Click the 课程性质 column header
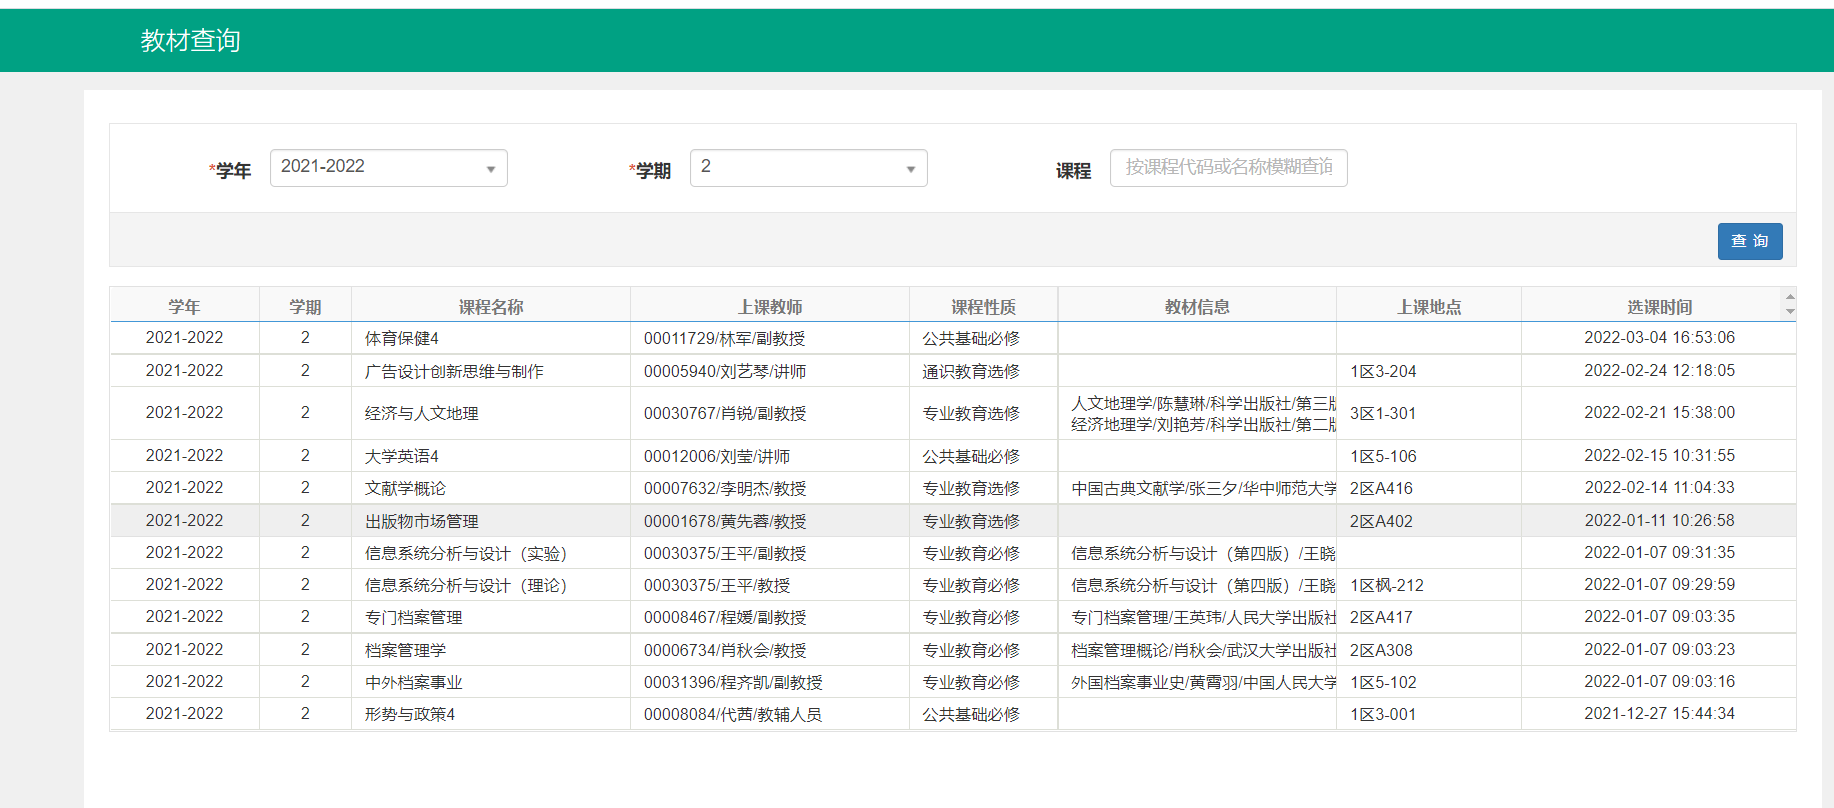Viewport: 1834px width, 808px height. (x=983, y=307)
